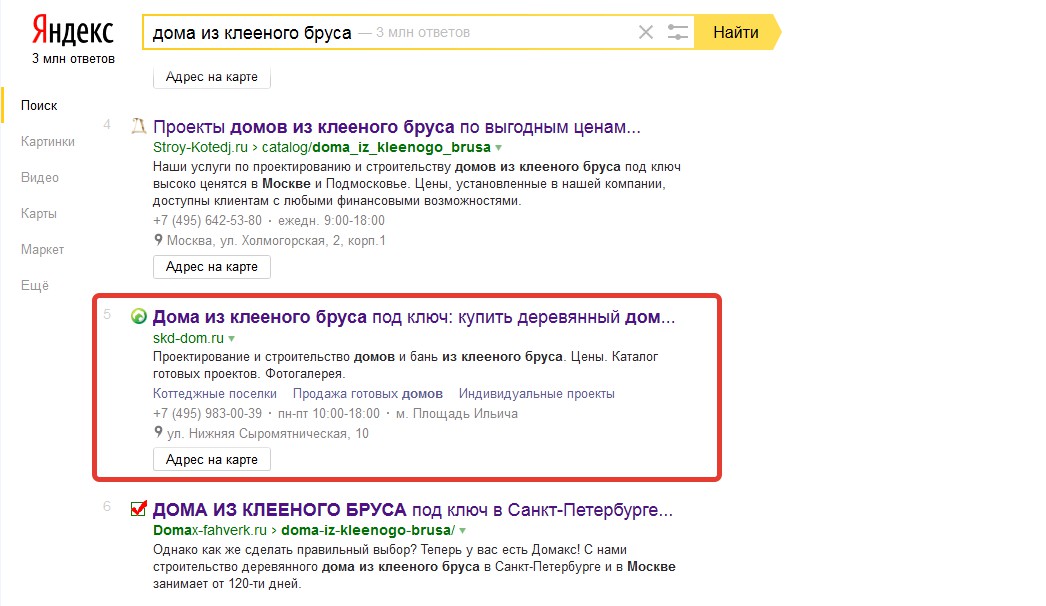Open doma-iz-kleenogo-brusa/ URL path link
This screenshot has height=606, width=1046.
pos(368,531)
